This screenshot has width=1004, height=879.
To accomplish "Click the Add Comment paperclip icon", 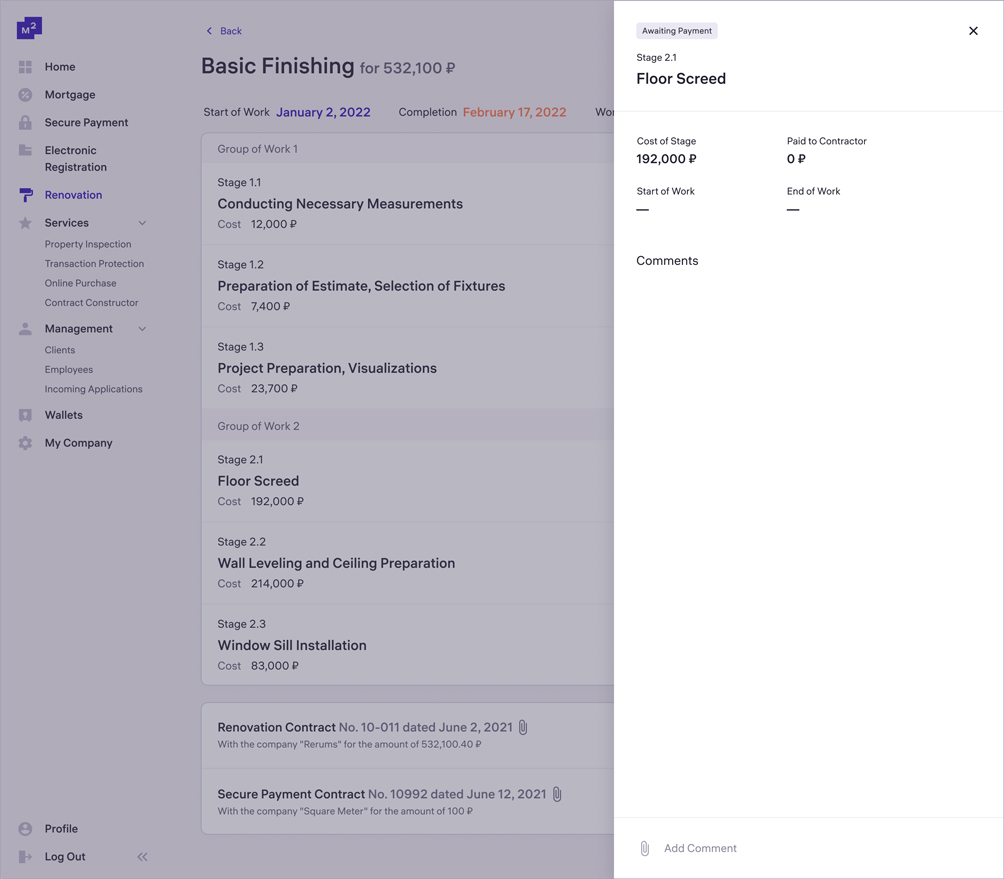I will 644,848.
